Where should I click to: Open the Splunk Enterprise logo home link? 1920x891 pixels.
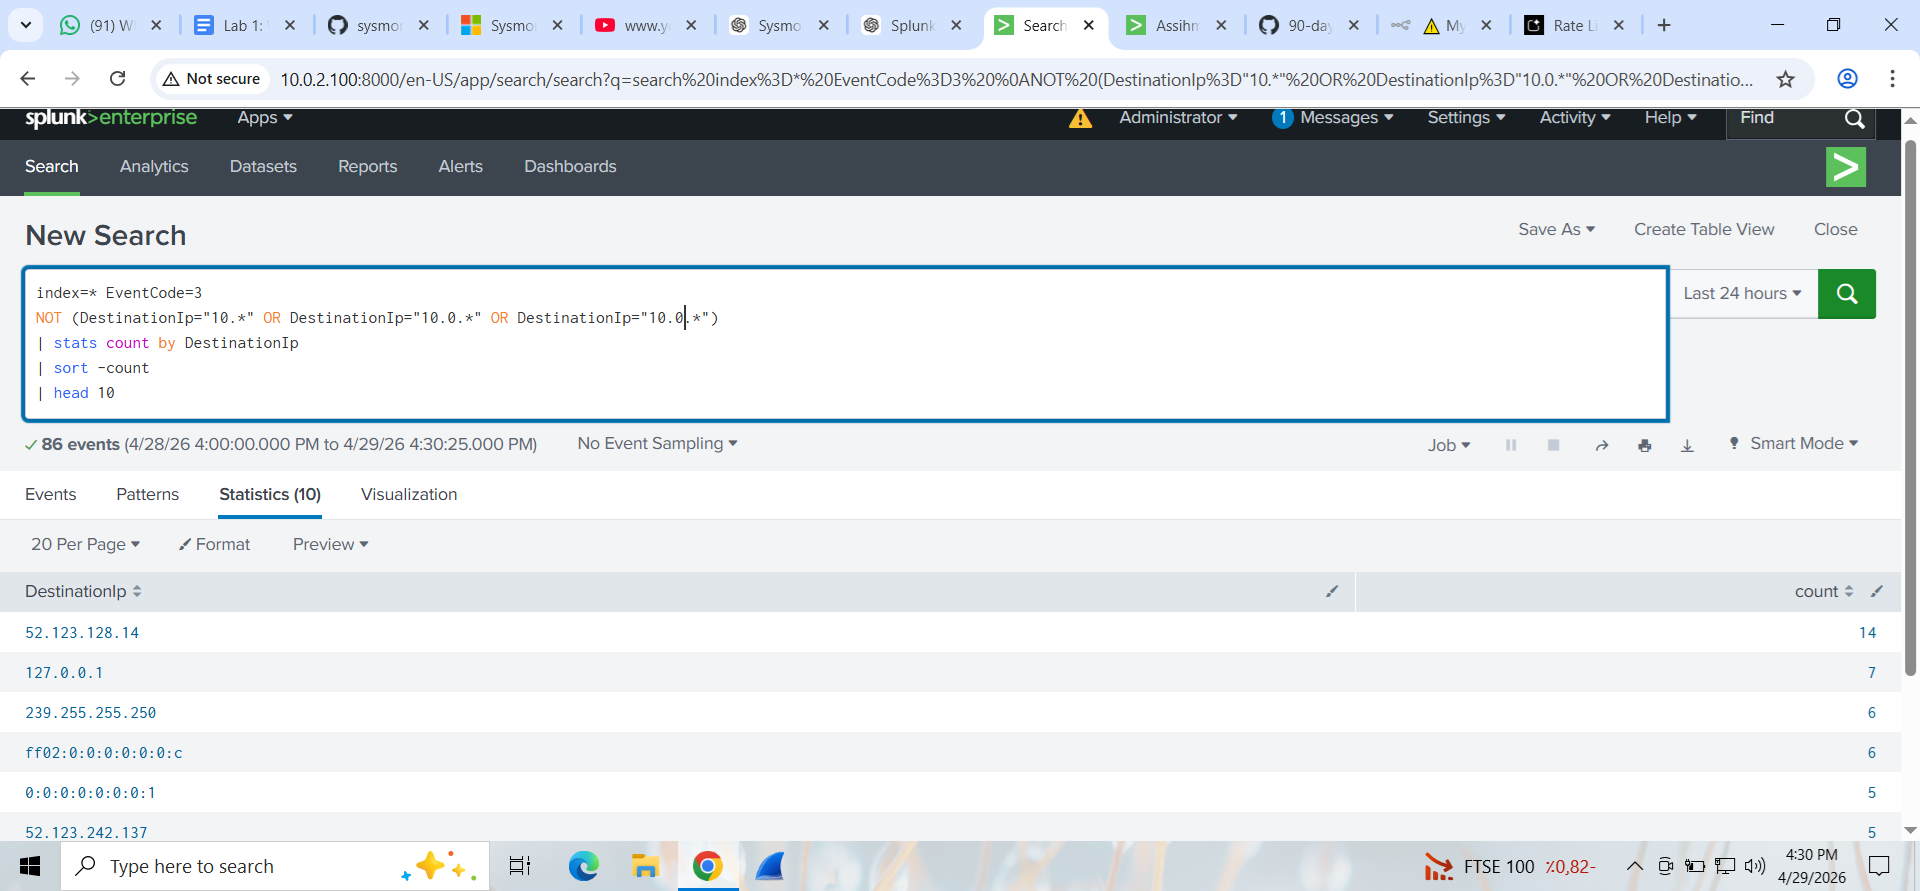point(111,118)
